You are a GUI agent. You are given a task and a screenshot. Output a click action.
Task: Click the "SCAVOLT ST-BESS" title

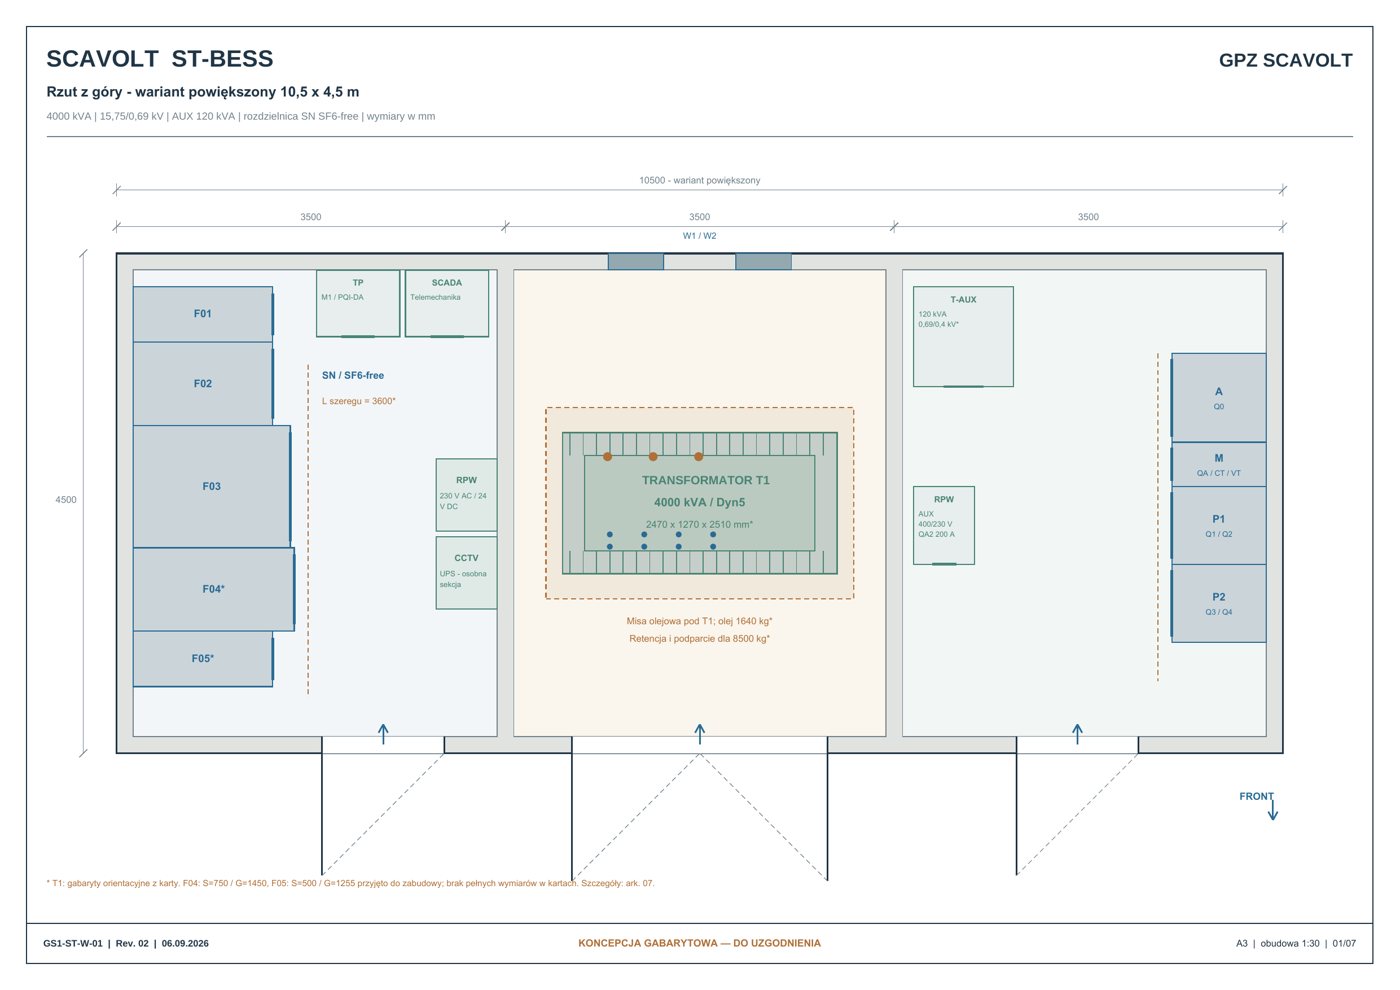160,59
